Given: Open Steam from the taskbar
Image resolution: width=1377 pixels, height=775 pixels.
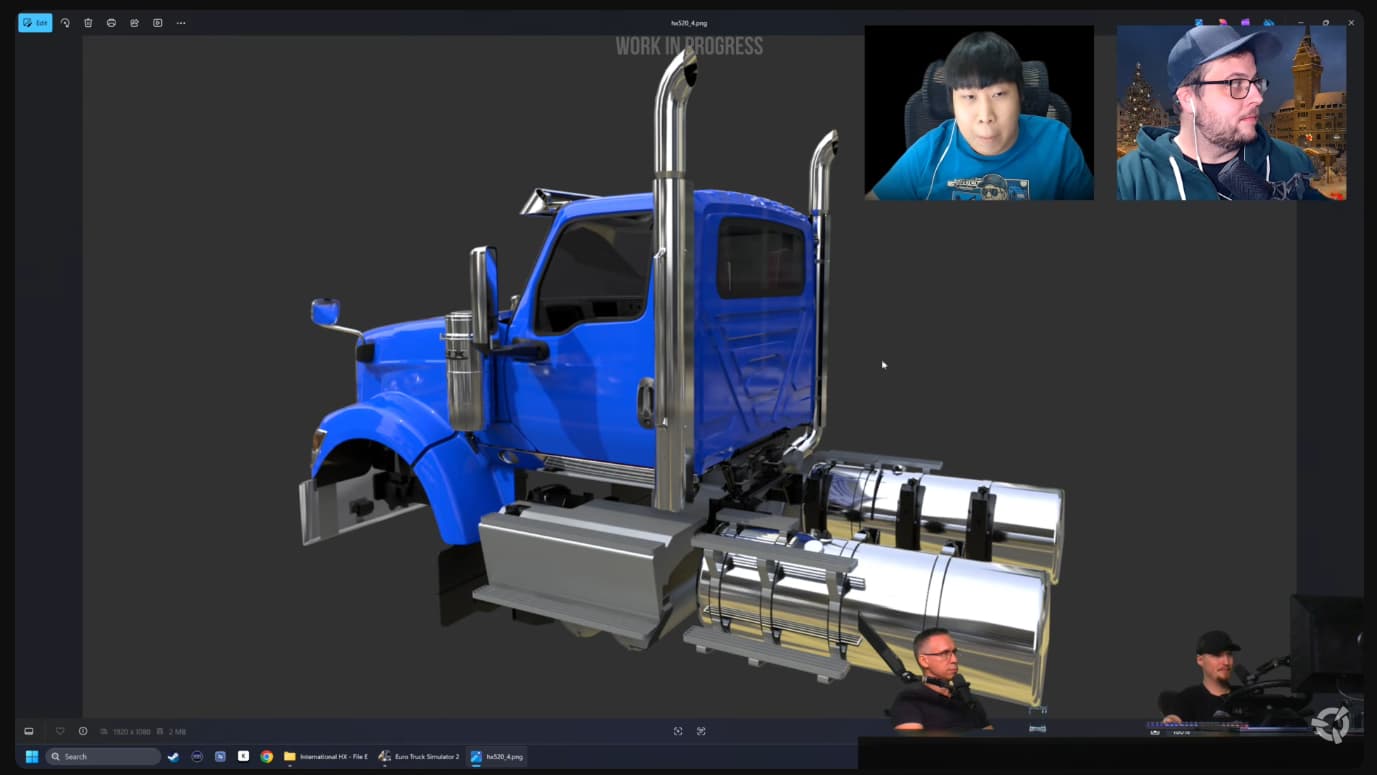Looking at the screenshot, I should [x=174, y=757].
